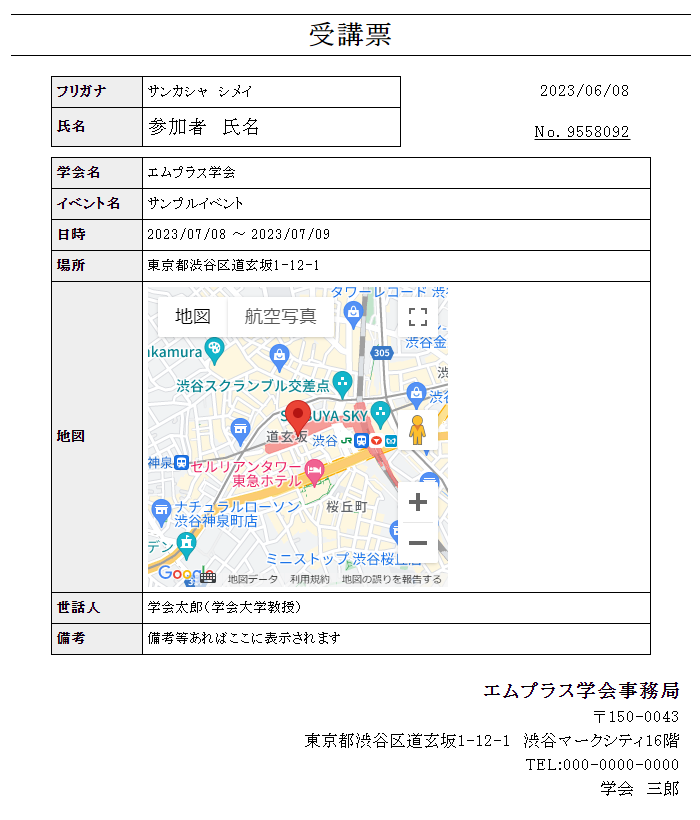This screenshot has height=820, width=700.
Task: Click the 備考 label cell
Action: pyautogui.click(x=97, y=639)
